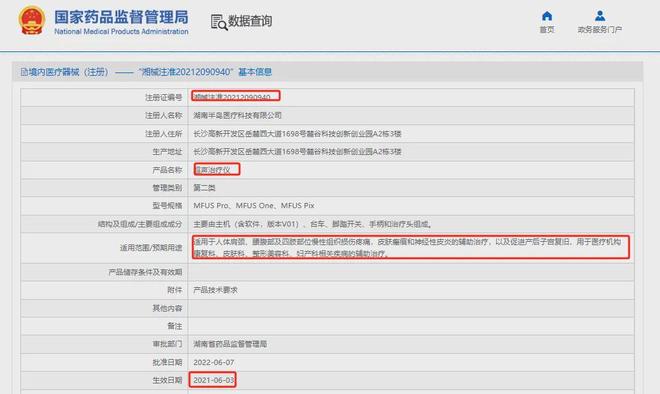Click the 数据查询 heading text
The height and width of the screenshot is (394, 660).
click(250, 21)
